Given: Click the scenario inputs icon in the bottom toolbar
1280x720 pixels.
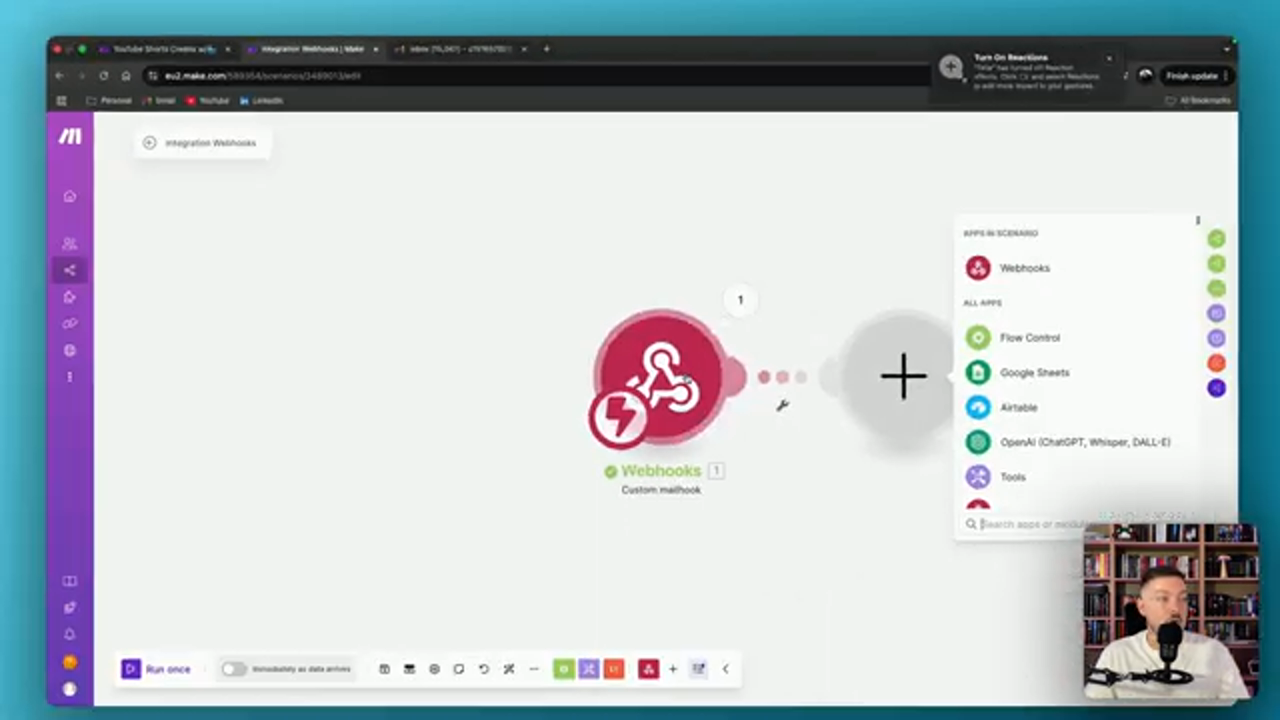Looking at the screenshot, I should pos(409,669).
